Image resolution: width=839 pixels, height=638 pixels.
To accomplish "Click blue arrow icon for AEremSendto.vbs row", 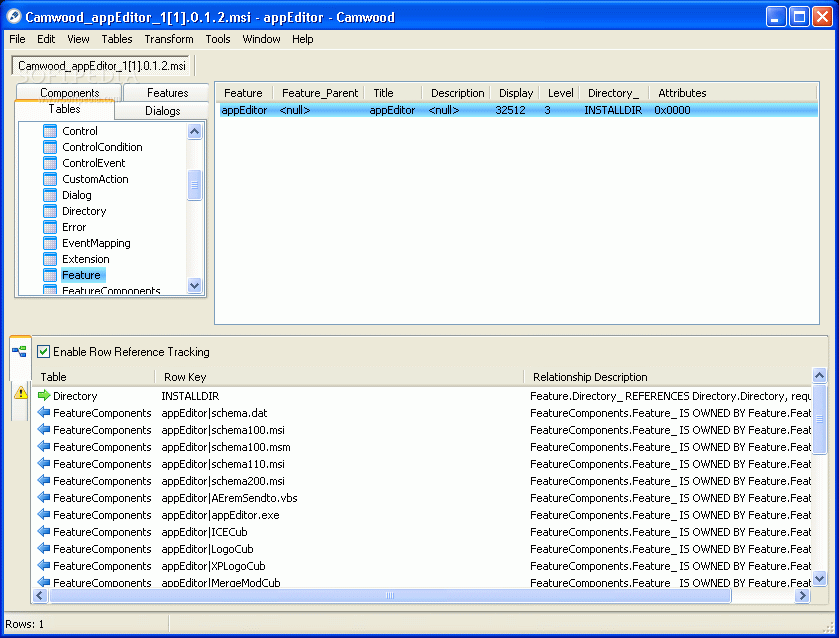I will click(44, 498).
